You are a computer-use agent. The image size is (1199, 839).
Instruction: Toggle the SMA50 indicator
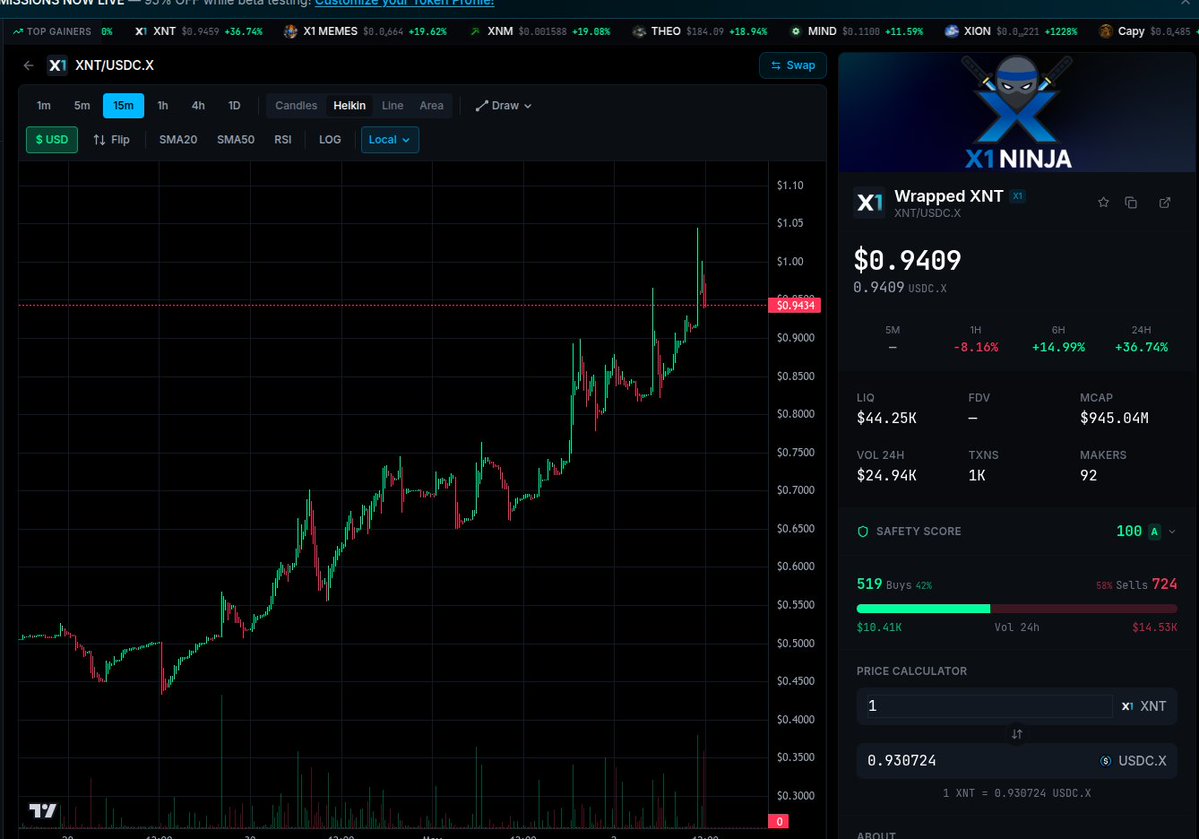[x=236, y=140]
